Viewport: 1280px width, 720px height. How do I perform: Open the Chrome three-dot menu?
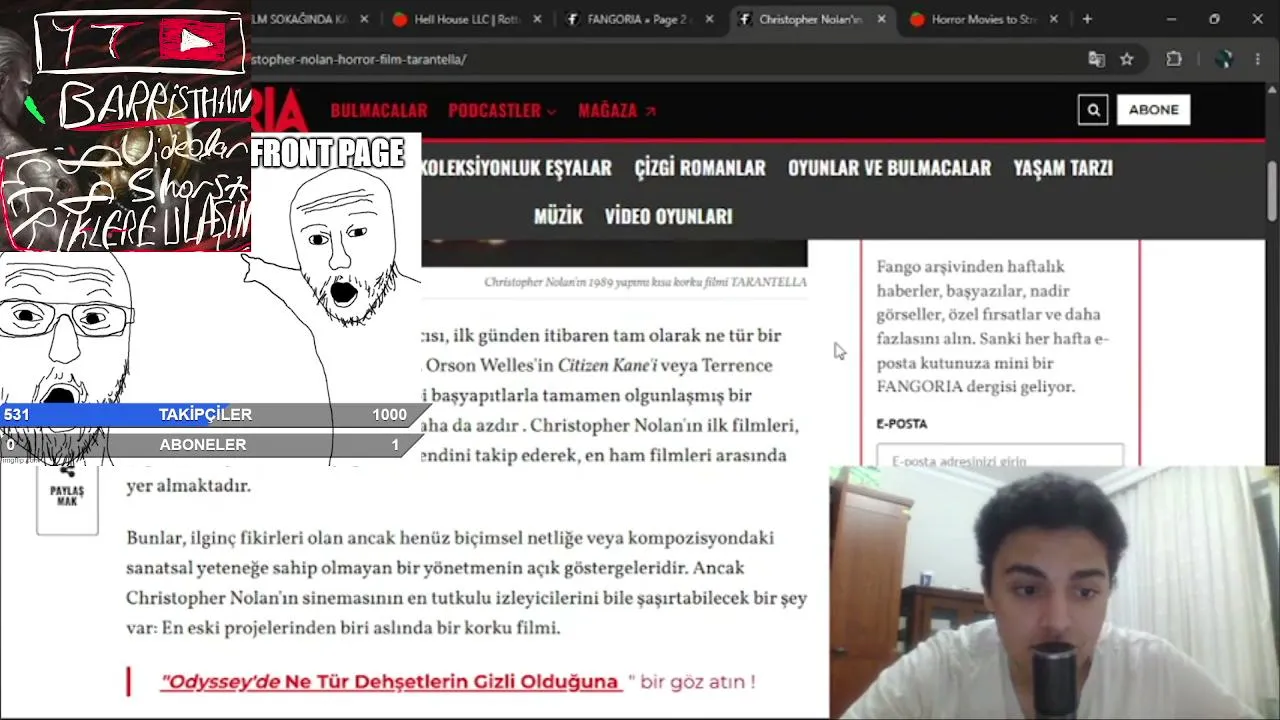click(1258, 59)
